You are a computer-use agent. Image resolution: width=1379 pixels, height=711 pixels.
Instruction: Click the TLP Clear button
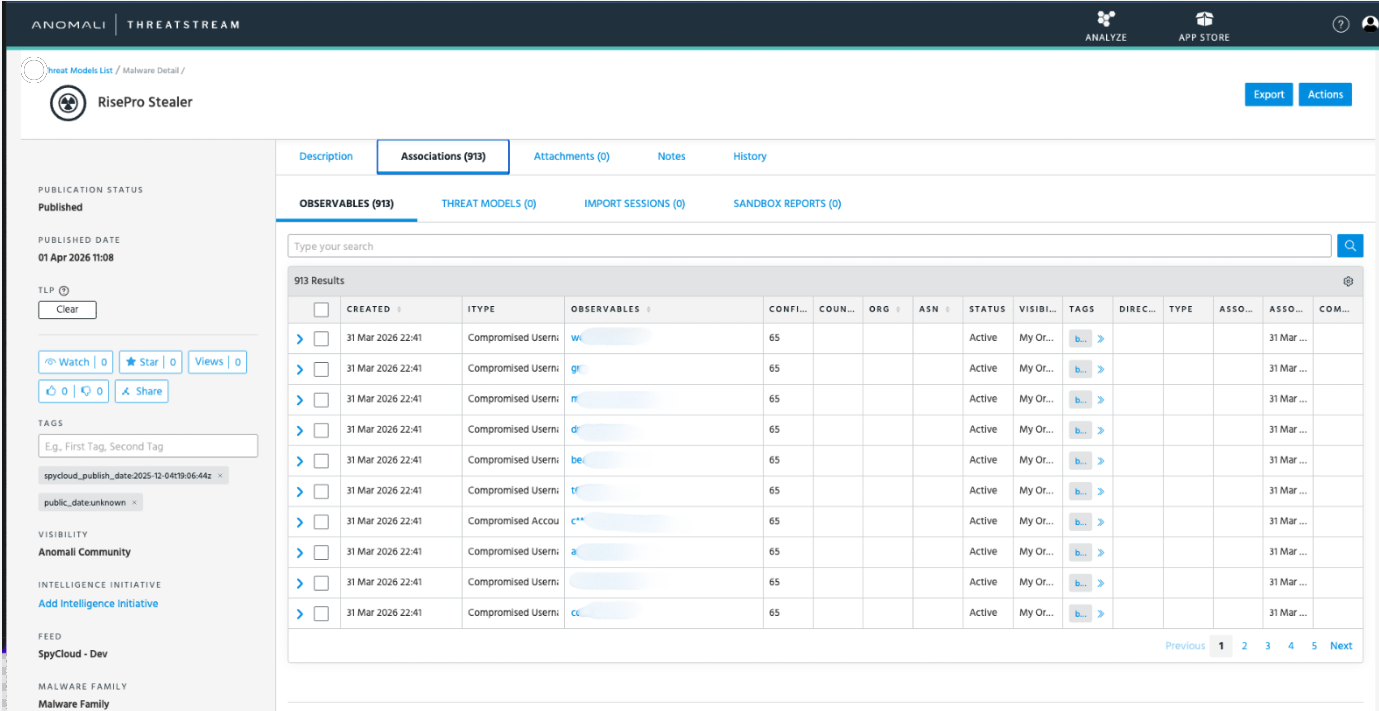(67, 309)
